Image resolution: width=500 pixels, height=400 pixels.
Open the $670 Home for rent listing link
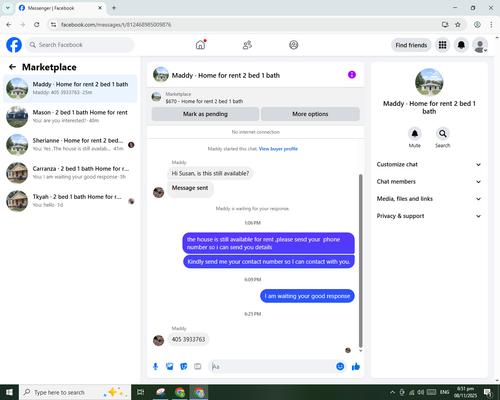coord(204,101)
